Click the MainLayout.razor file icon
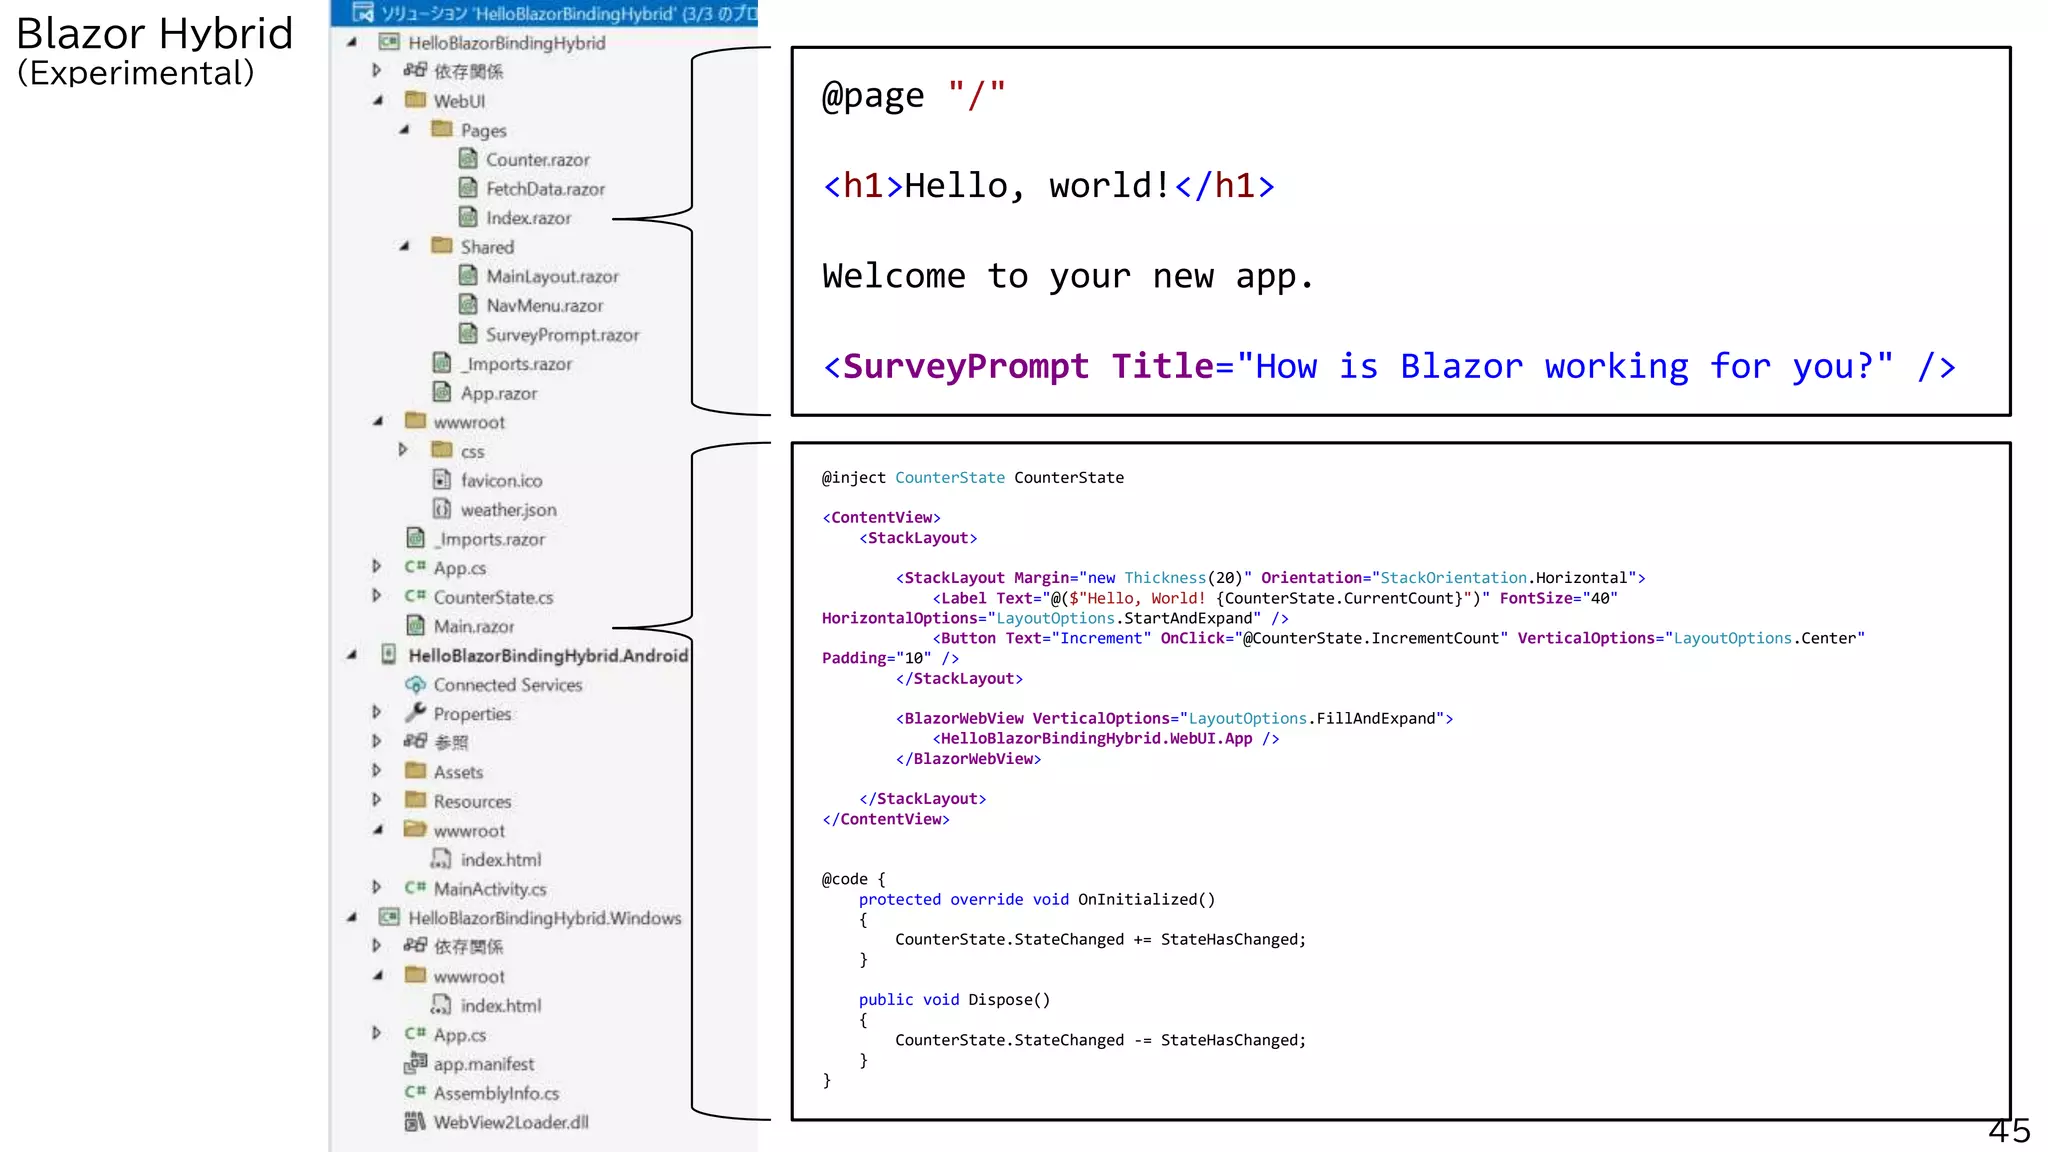2048x1152 pixels. (x=467, y=275)
